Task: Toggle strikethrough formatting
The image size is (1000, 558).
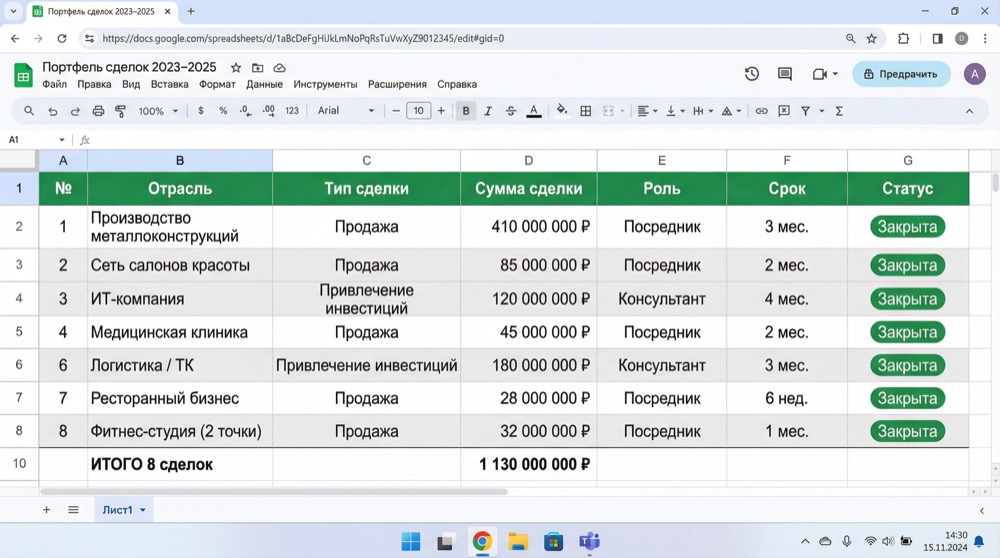Action: (x=510, y=111)
